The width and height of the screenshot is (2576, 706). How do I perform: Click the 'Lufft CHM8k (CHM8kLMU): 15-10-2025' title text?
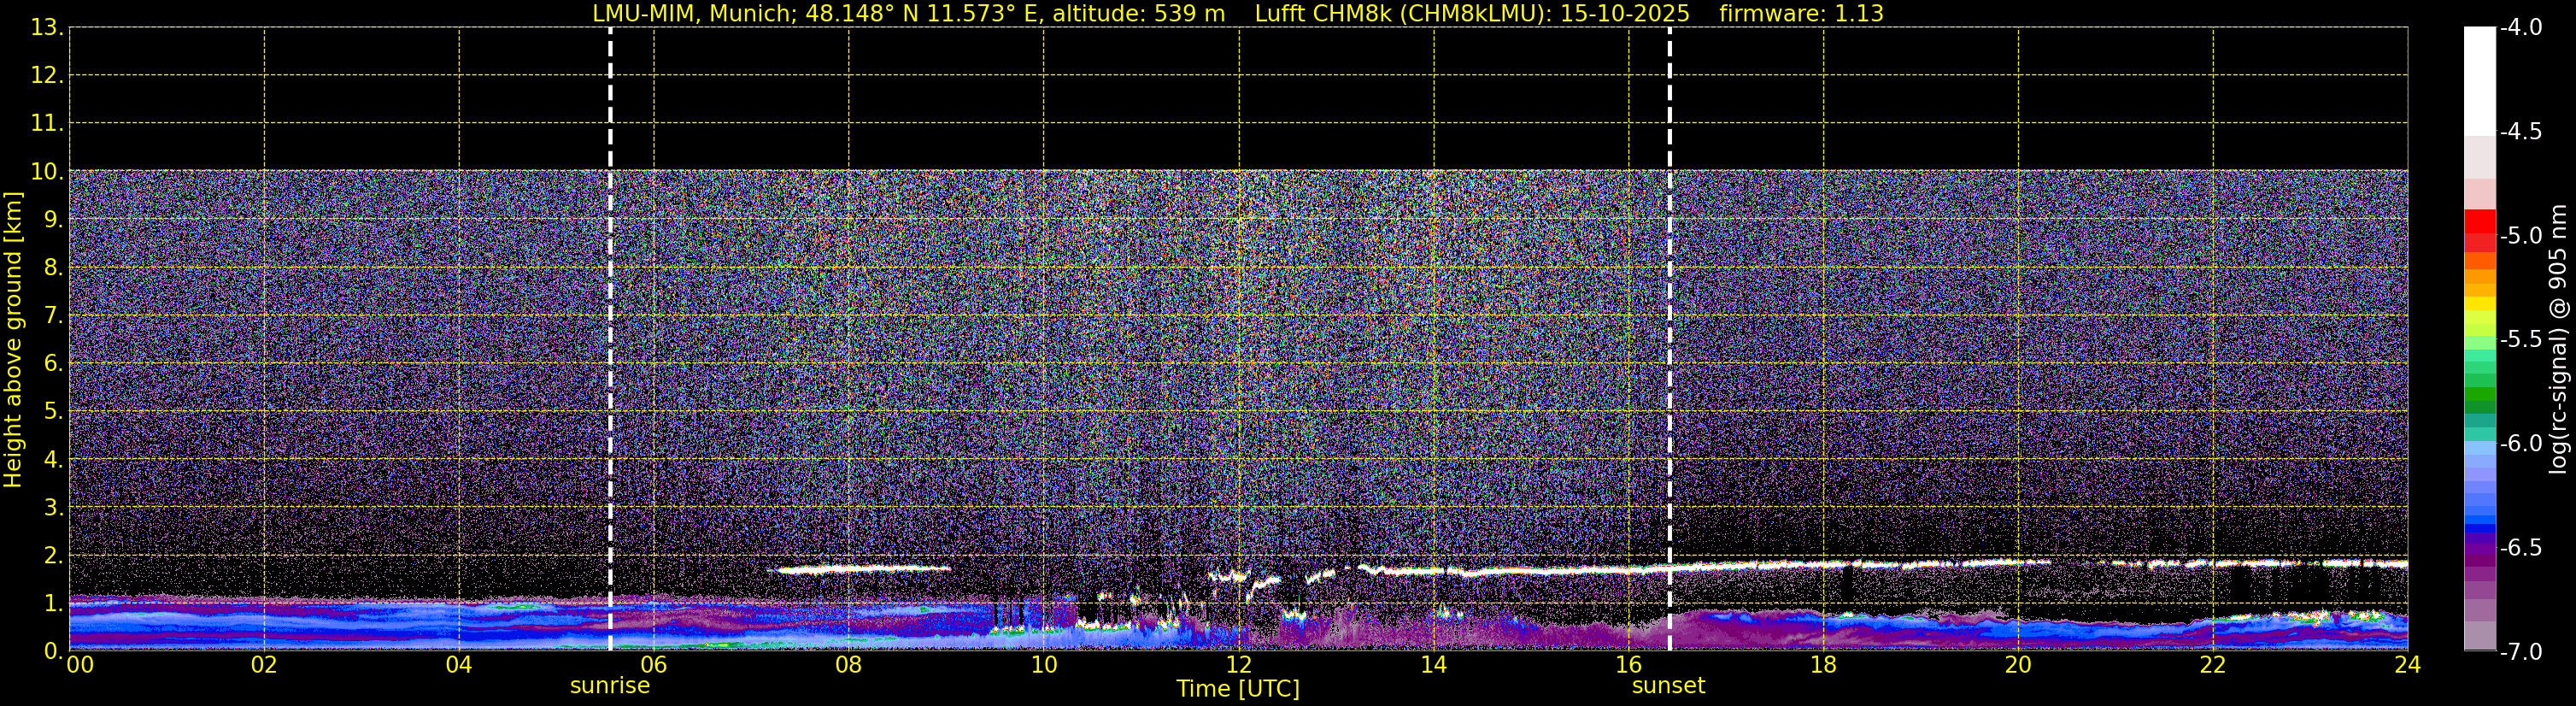(x=1472, y=13)
